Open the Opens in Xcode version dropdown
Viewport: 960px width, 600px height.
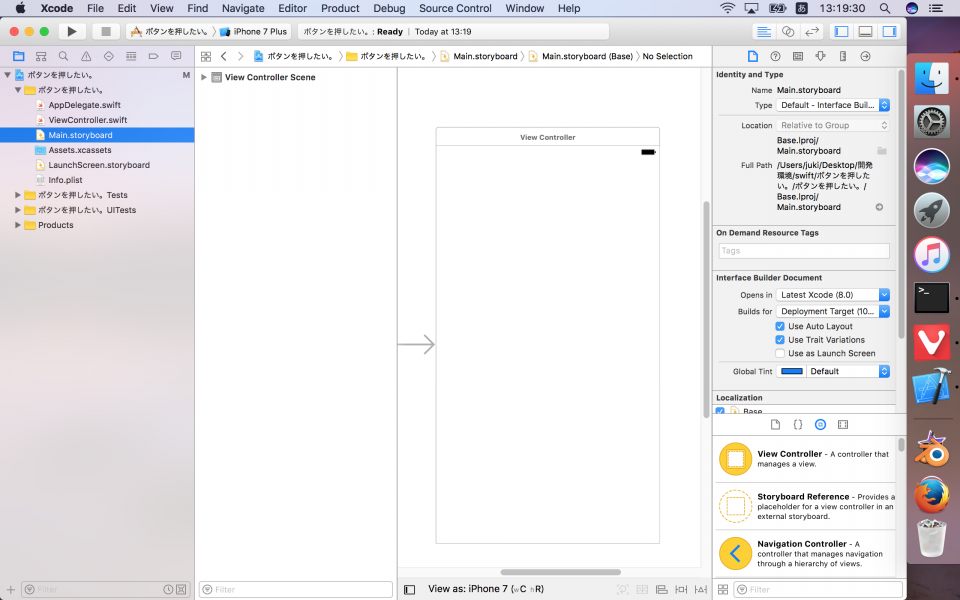[x=833, y=295]
